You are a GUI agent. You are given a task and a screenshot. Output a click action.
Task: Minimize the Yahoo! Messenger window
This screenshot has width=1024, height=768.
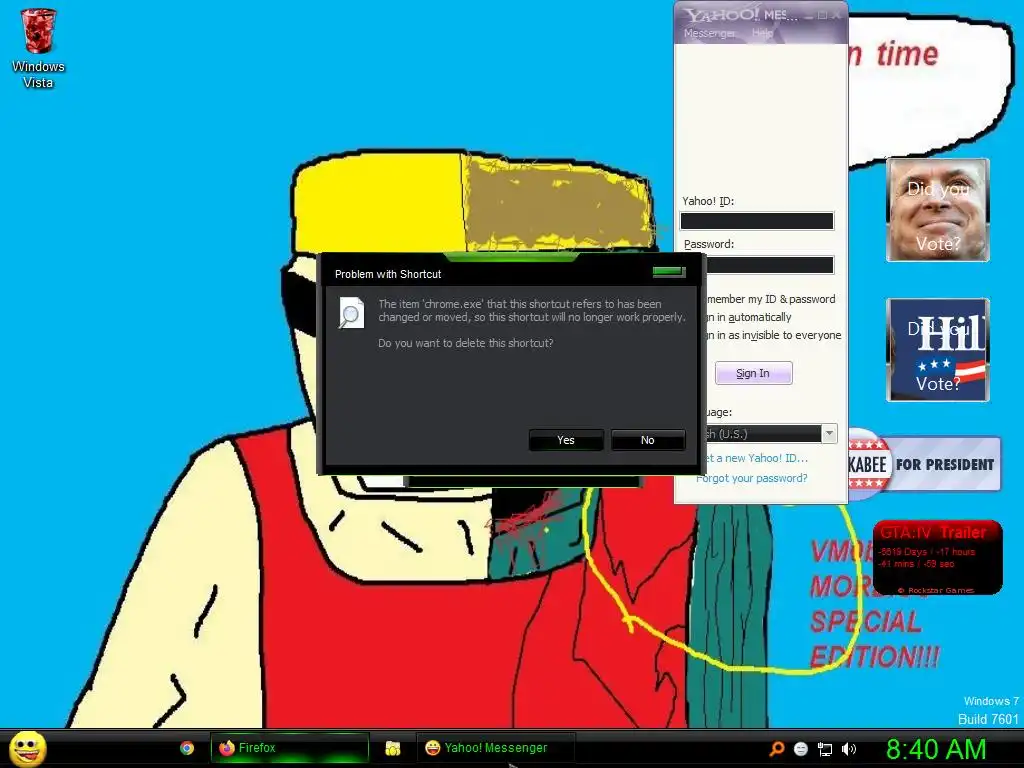(809, 15)
